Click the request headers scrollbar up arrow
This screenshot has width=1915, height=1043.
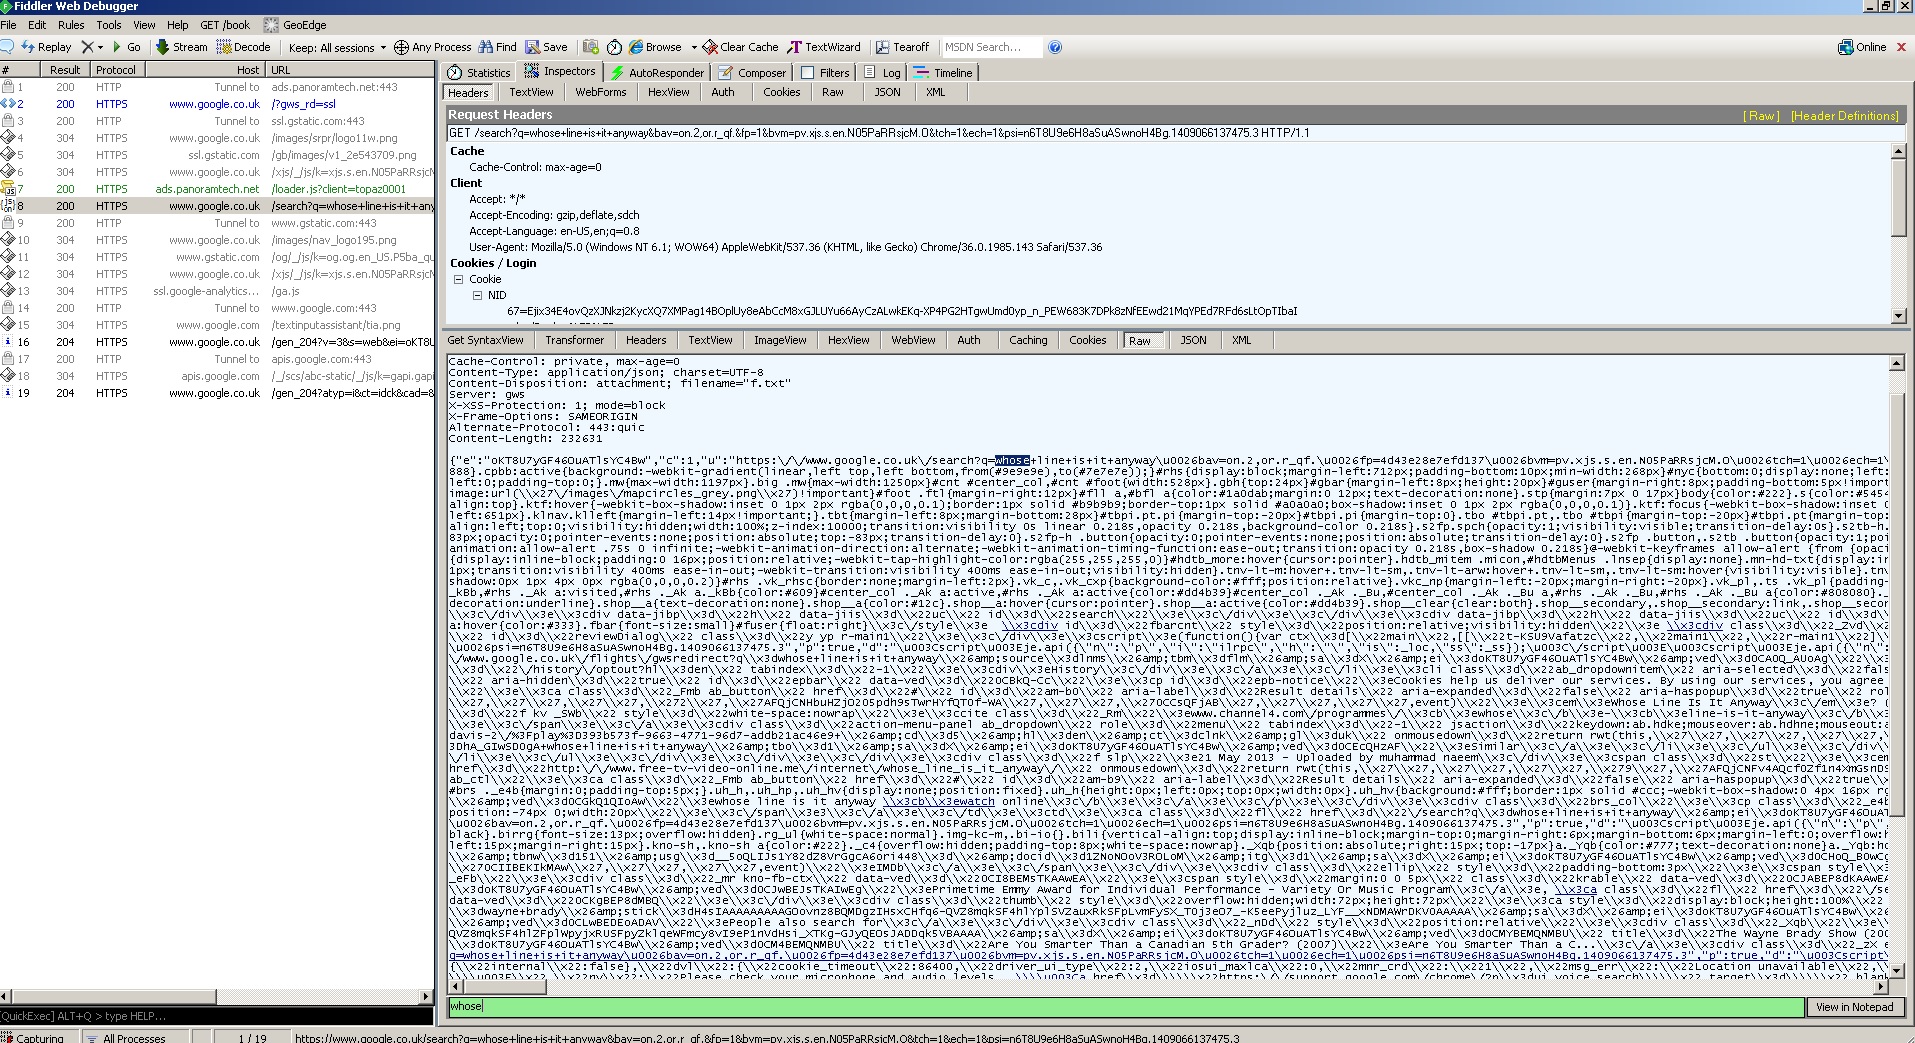click(1898, 152)
